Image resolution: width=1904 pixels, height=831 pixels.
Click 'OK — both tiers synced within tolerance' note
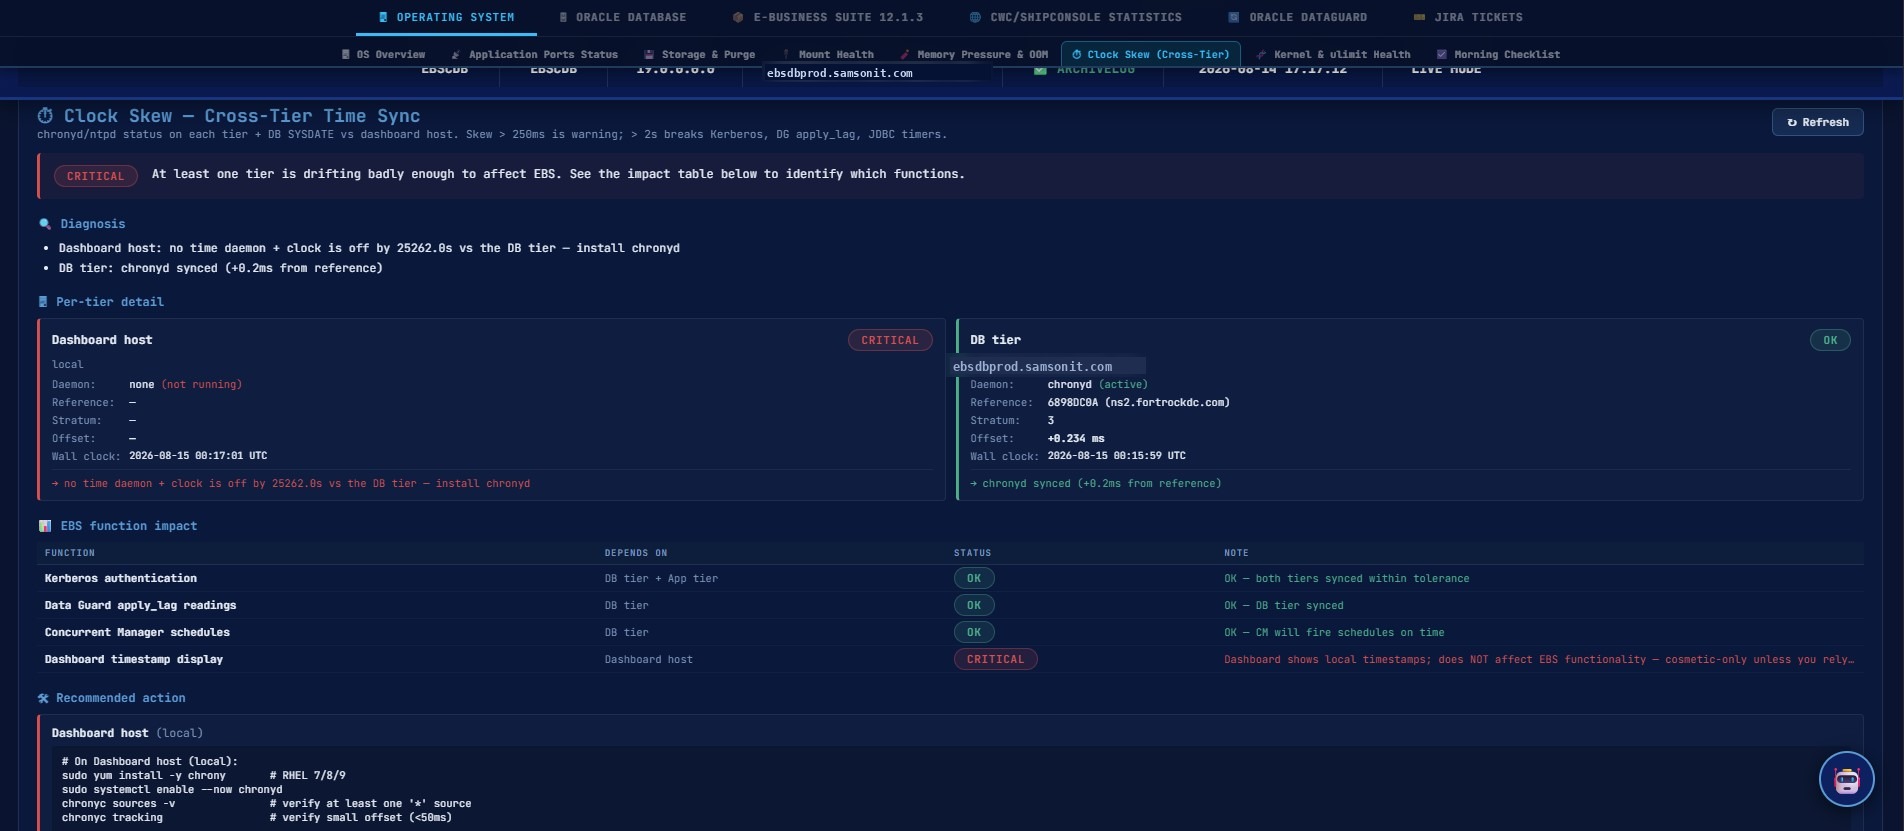[x=1346, y=578]
